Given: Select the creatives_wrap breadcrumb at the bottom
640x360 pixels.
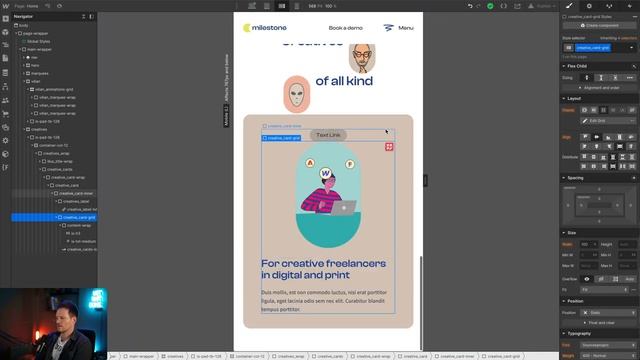Looking at the screenshot, I should (288, 356).
